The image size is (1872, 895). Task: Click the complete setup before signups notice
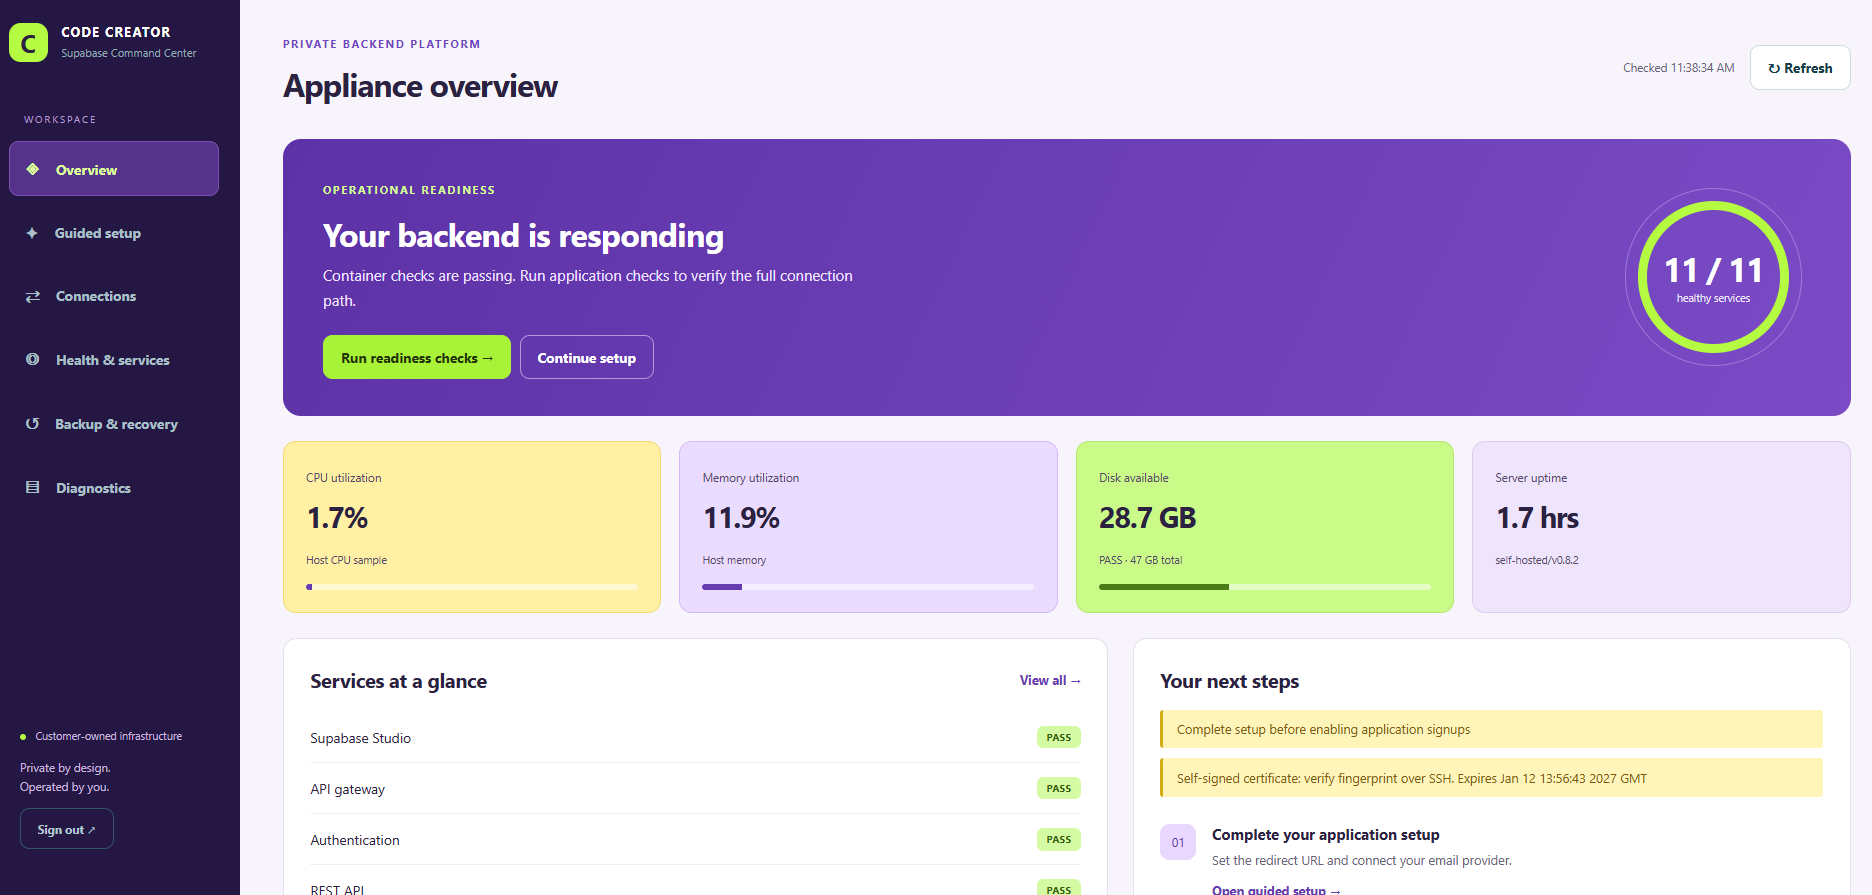1491,729
